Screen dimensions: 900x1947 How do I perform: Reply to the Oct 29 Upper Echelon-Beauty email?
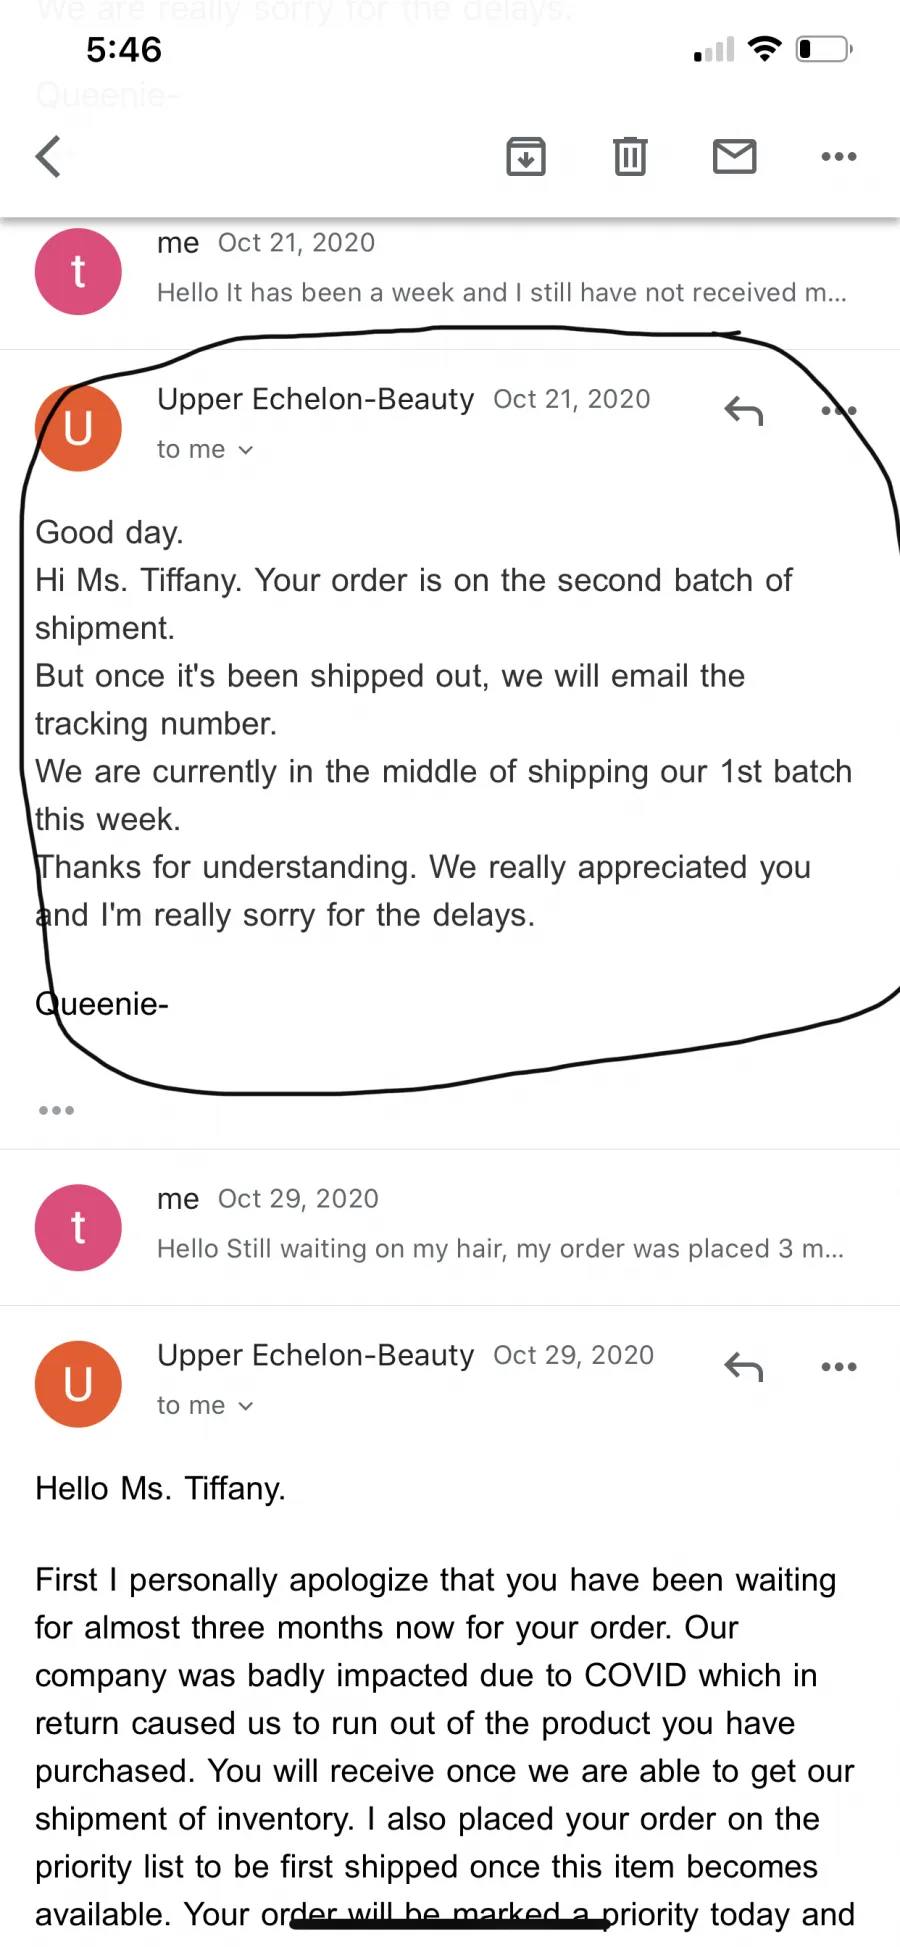click(744, 1367)
